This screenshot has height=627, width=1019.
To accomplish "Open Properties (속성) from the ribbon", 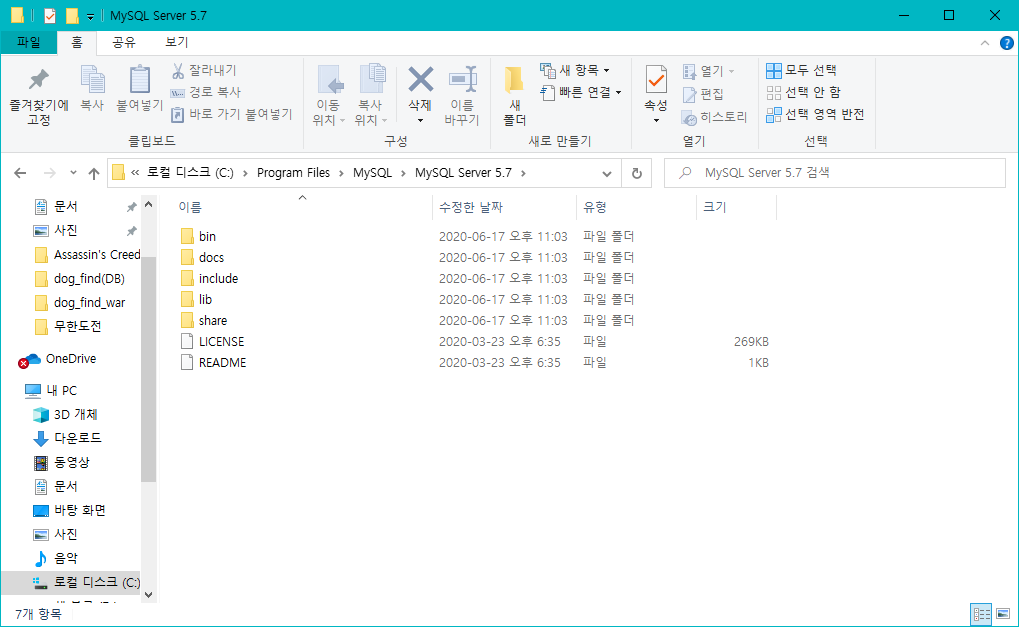I will coord(656,96).
